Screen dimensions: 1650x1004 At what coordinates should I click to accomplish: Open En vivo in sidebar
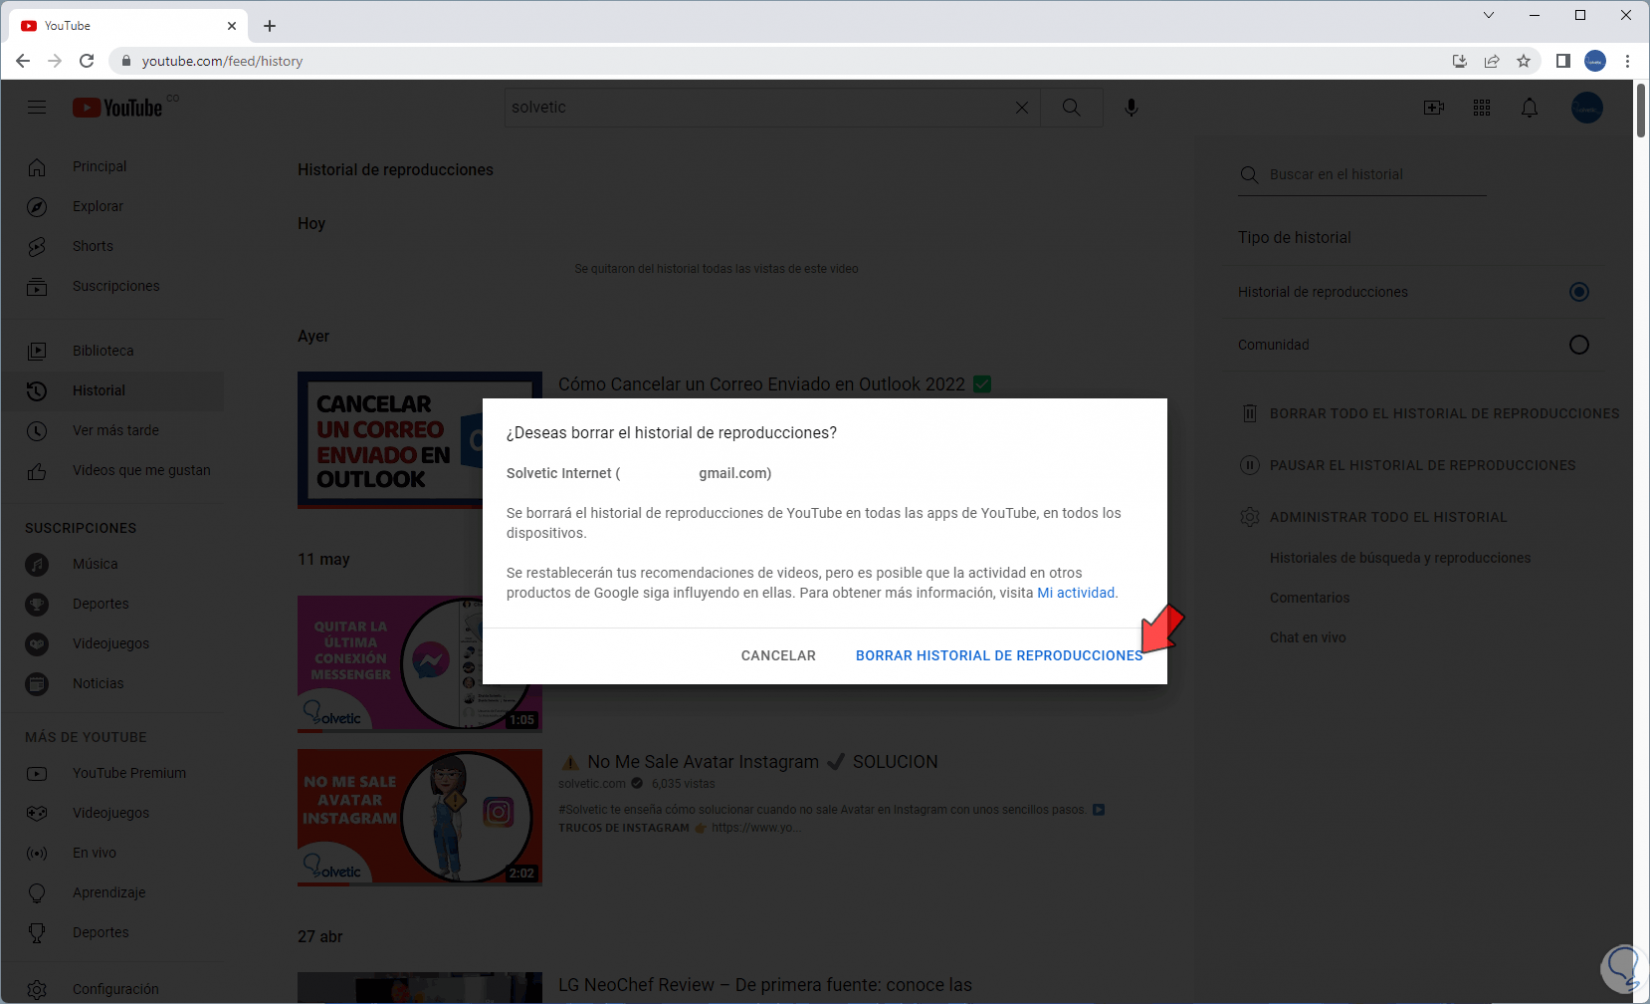(112, 853)
